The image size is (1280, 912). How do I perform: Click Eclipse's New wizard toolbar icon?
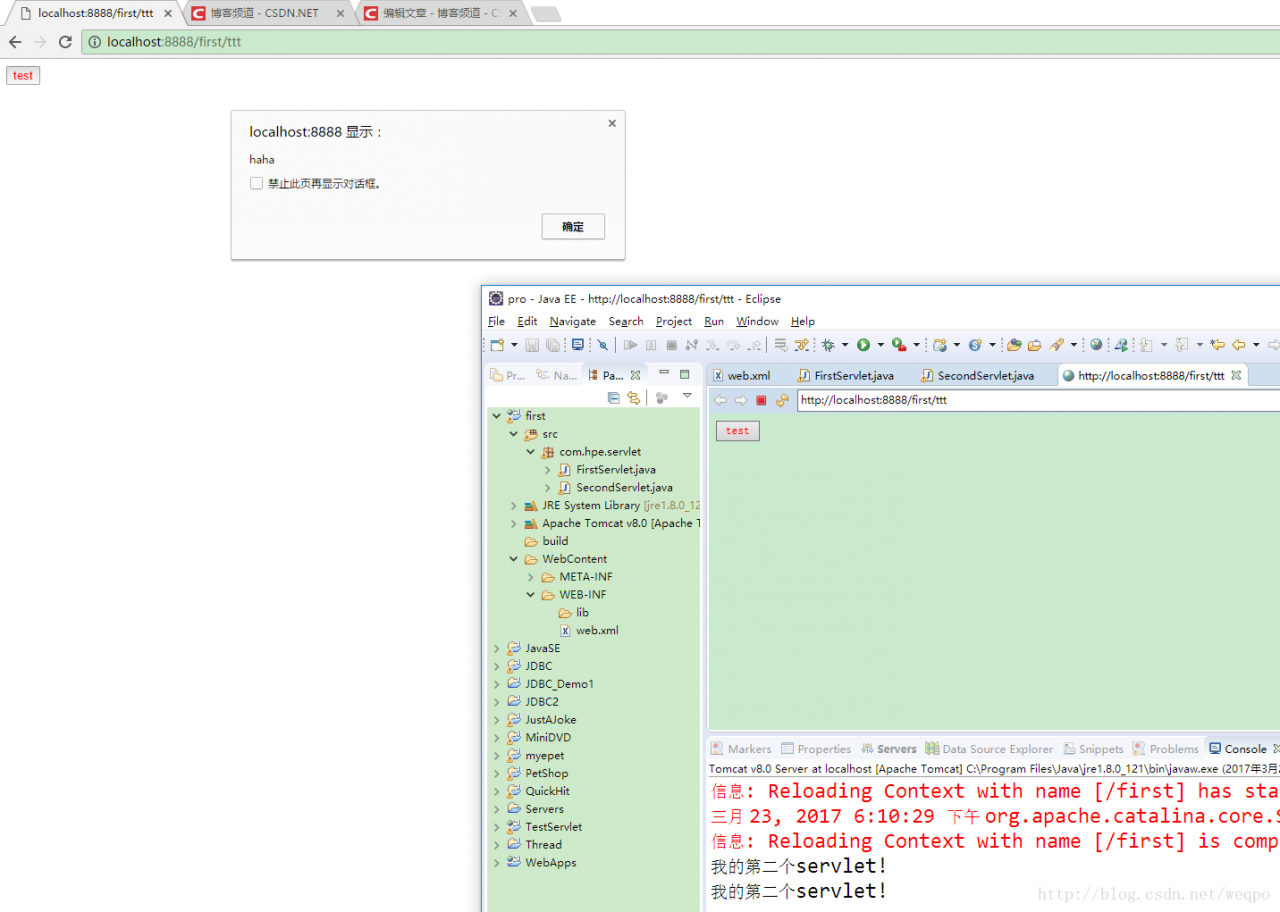pos(497,345)
